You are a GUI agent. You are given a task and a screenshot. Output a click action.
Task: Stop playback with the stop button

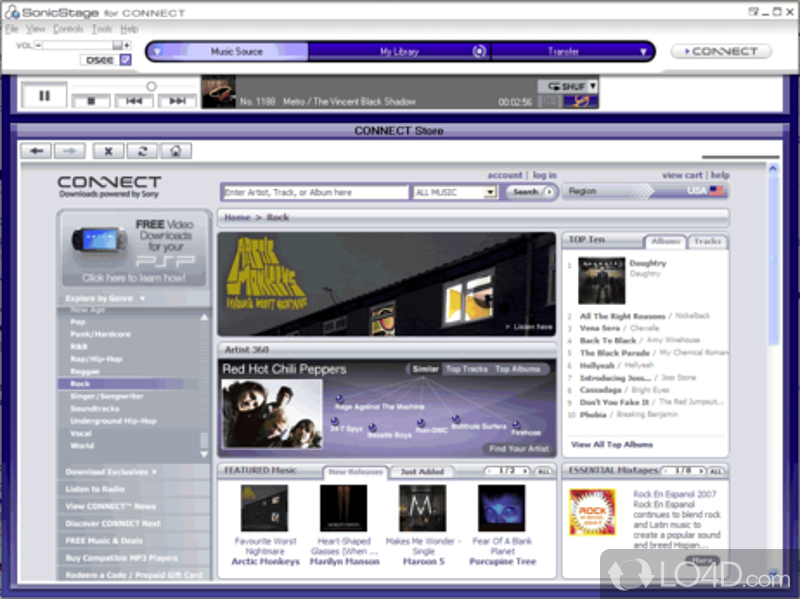coord(91,101)
